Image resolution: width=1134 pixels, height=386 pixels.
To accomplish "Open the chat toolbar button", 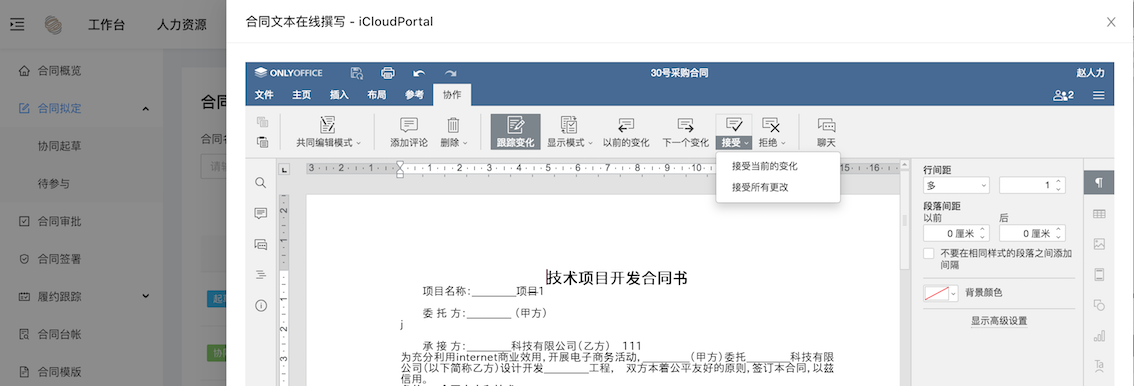I will pos(826,132).
